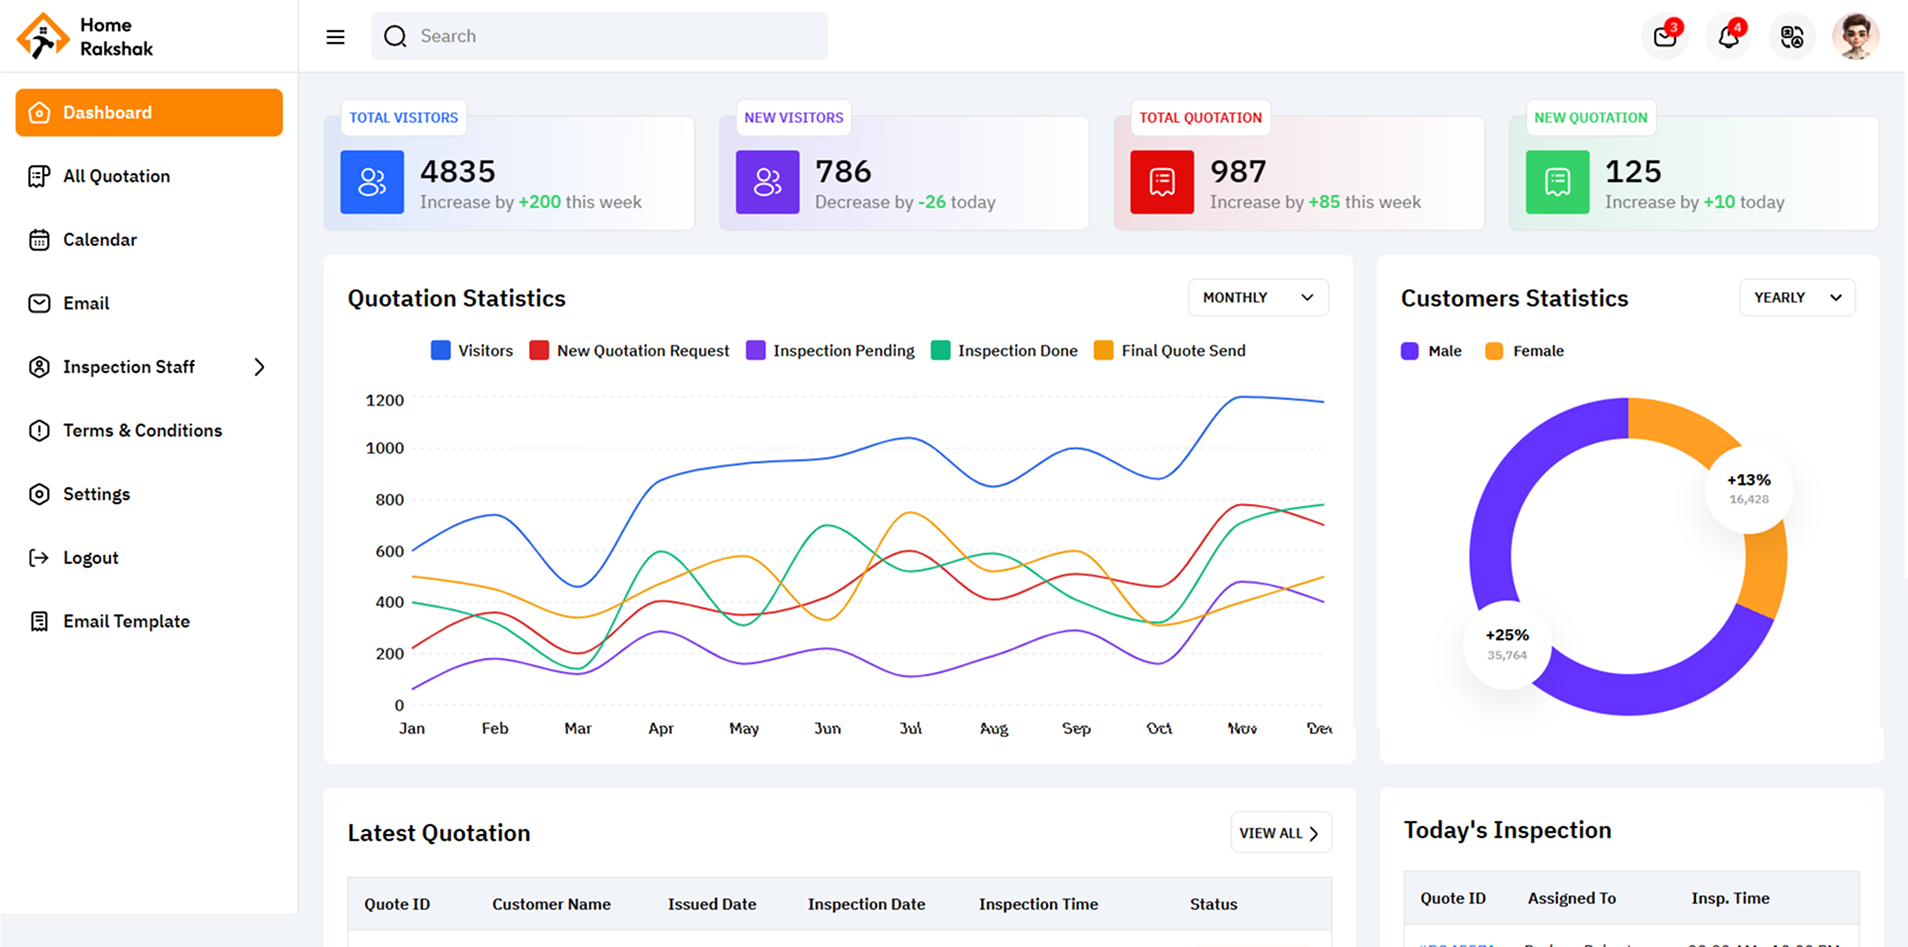The image size is (1908, 947).
Task: Click in the Search input field
Action: (599, 36)
